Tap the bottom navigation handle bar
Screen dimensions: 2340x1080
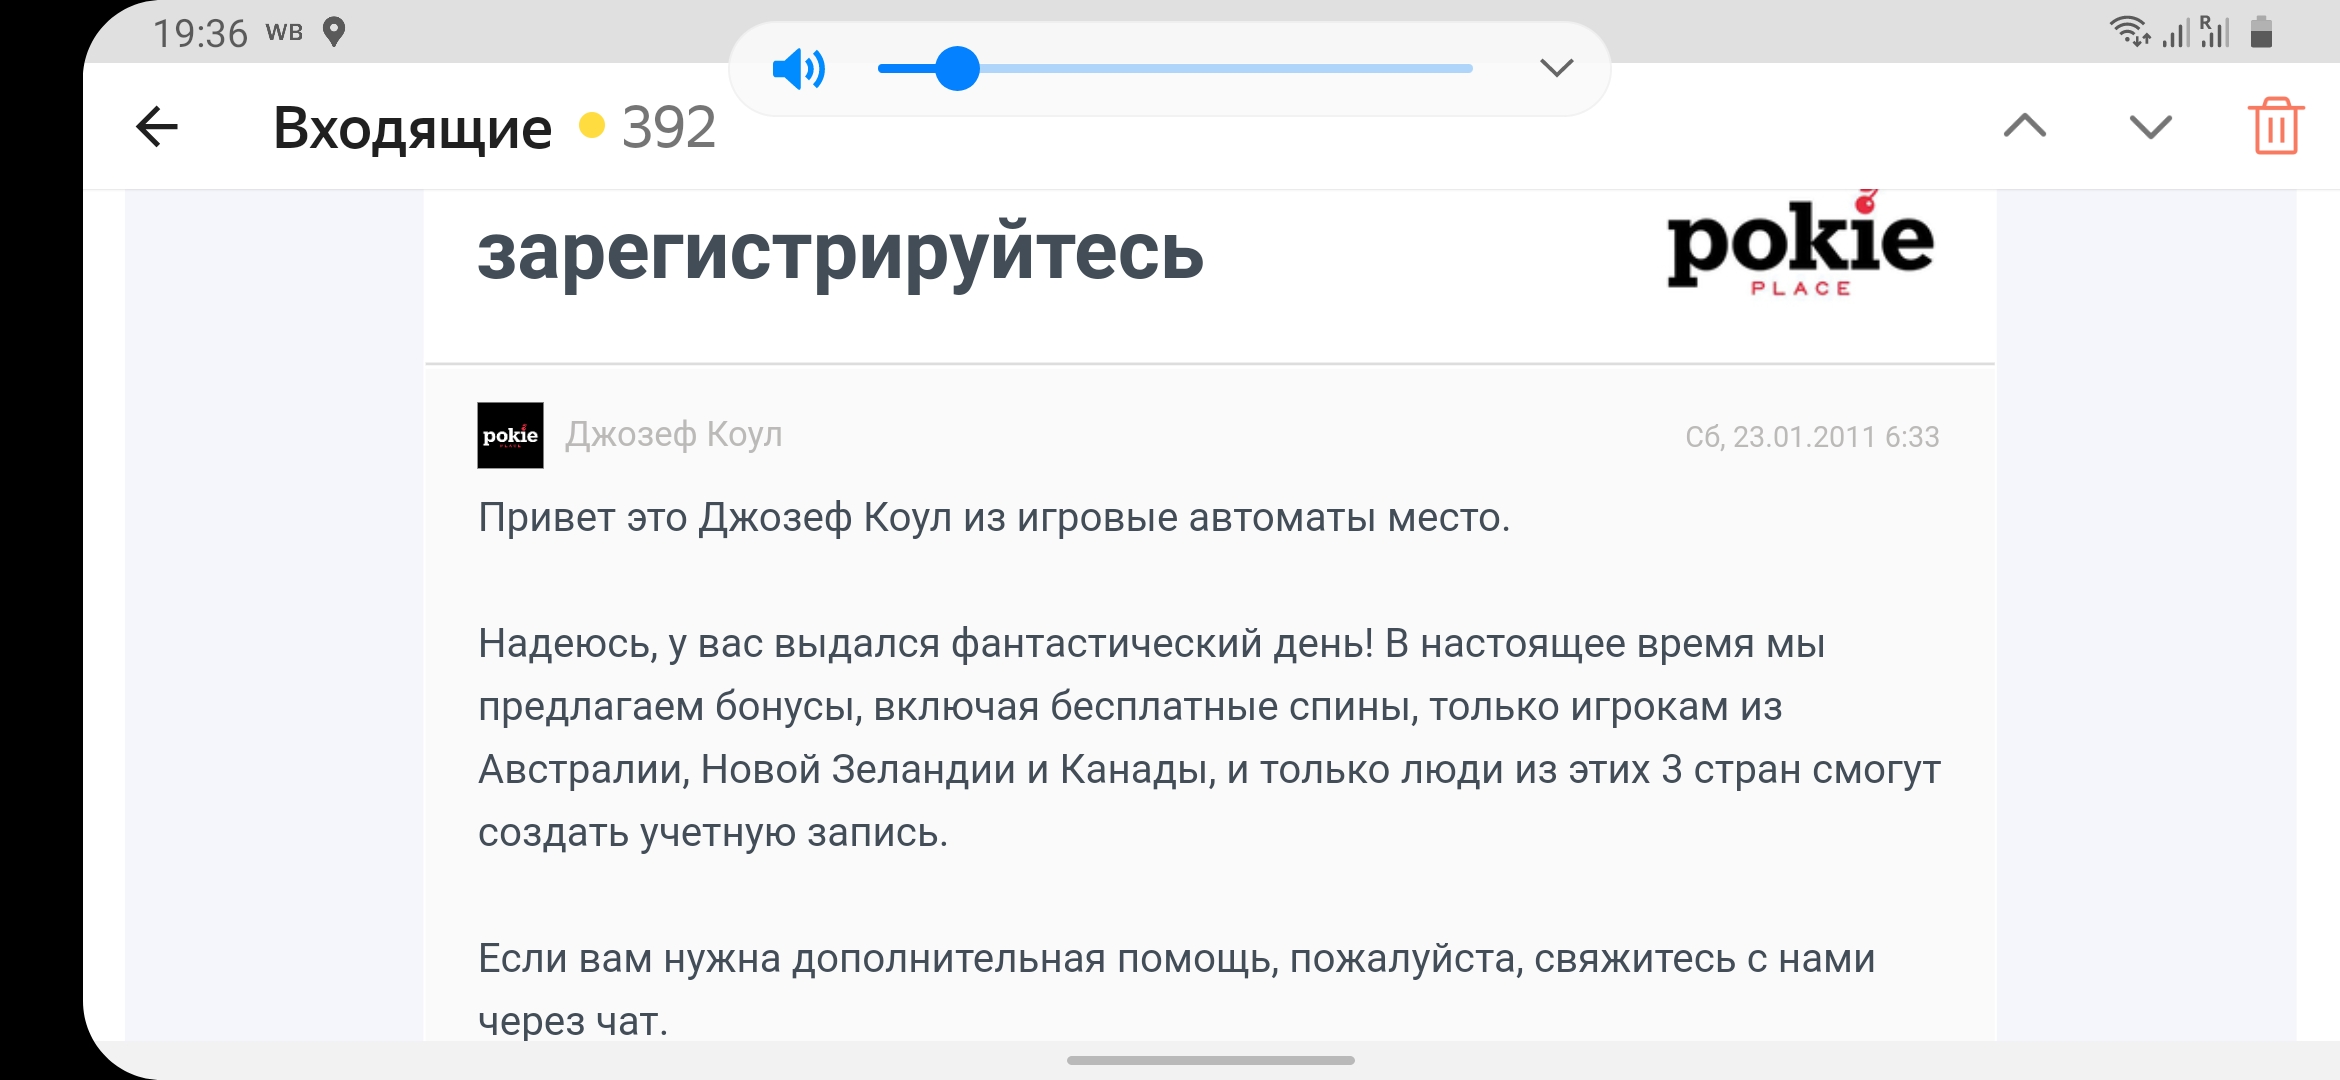click(x=1210, y=1060)
